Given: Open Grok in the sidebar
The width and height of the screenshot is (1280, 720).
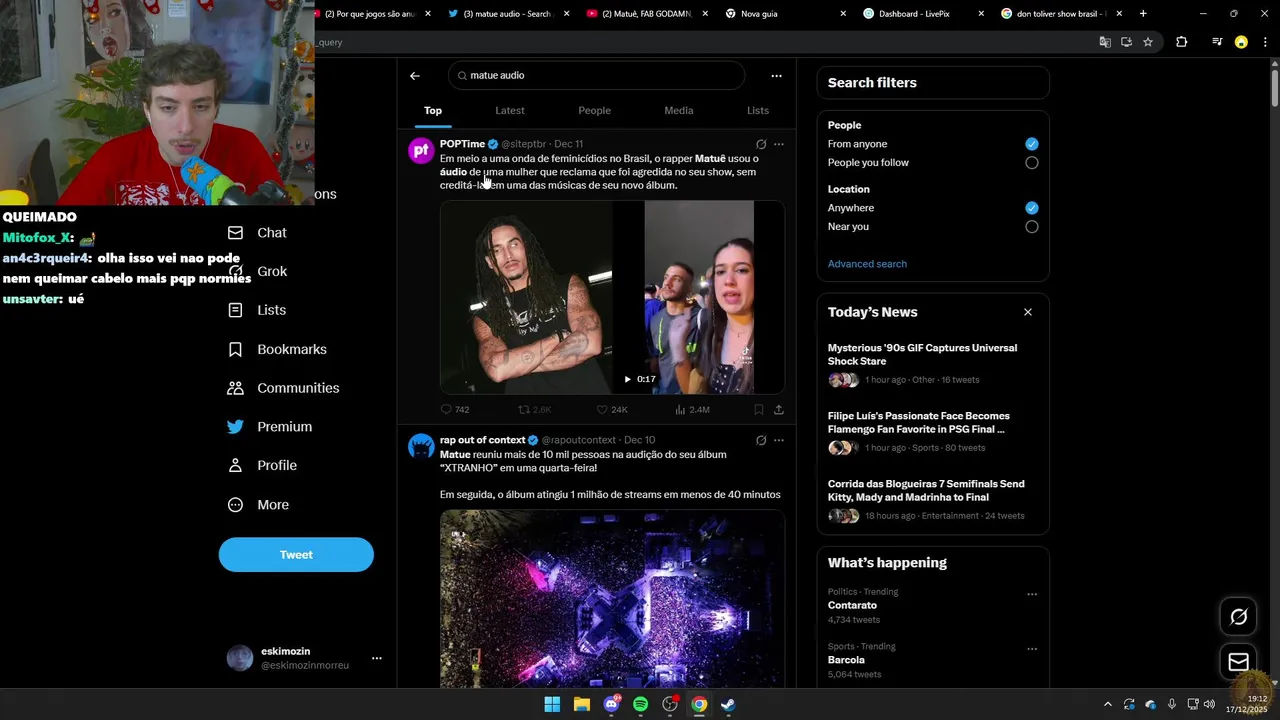Looking at the screenshot, I should click(257, 272).
